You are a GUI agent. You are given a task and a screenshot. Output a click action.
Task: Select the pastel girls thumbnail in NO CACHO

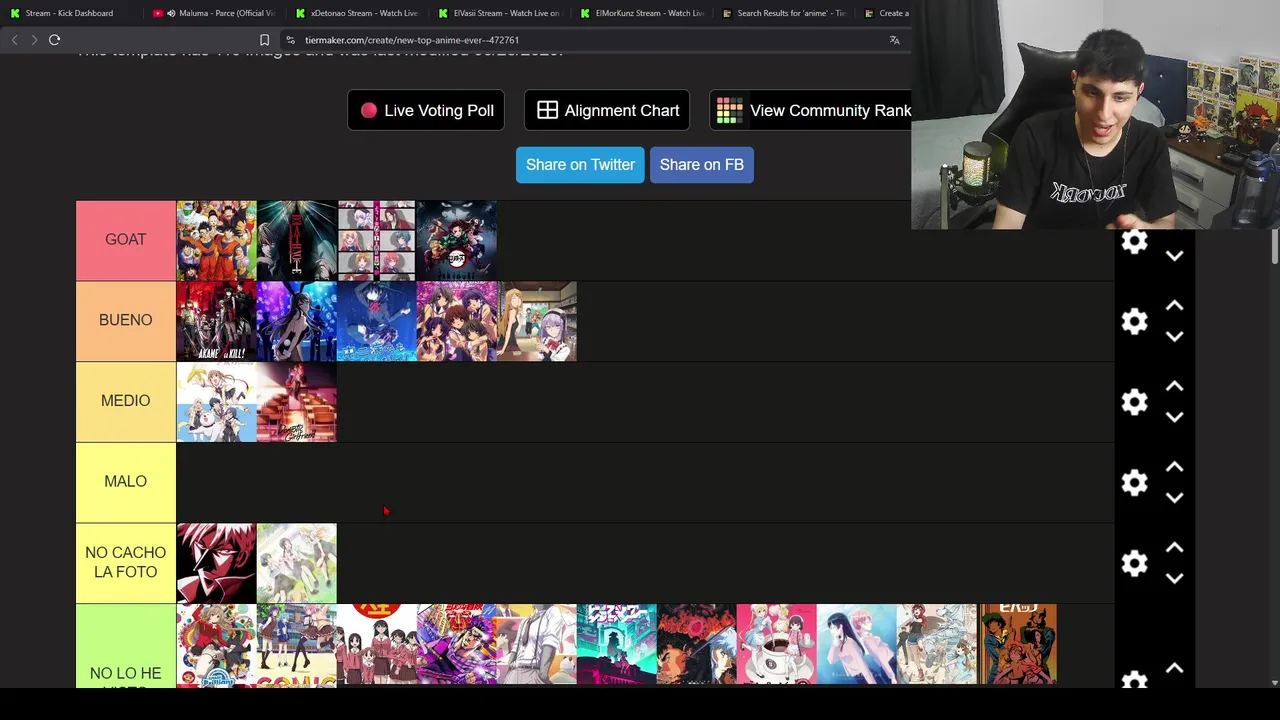tap(297, 563)
